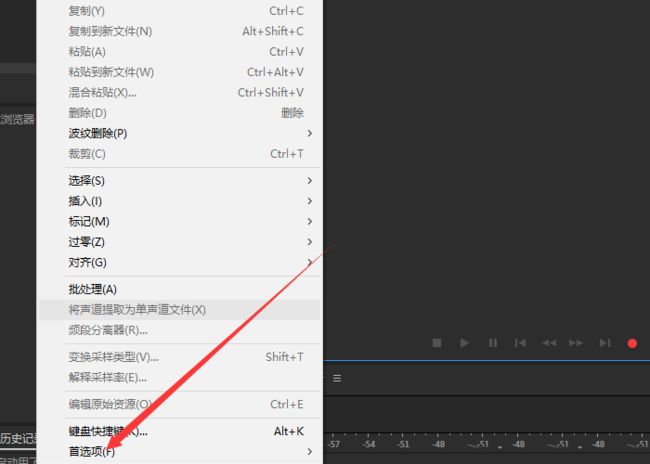
Task: Select 将声道提取为单声道文件(X) entry
Action: pyautogui.click(x=179, y=309)
